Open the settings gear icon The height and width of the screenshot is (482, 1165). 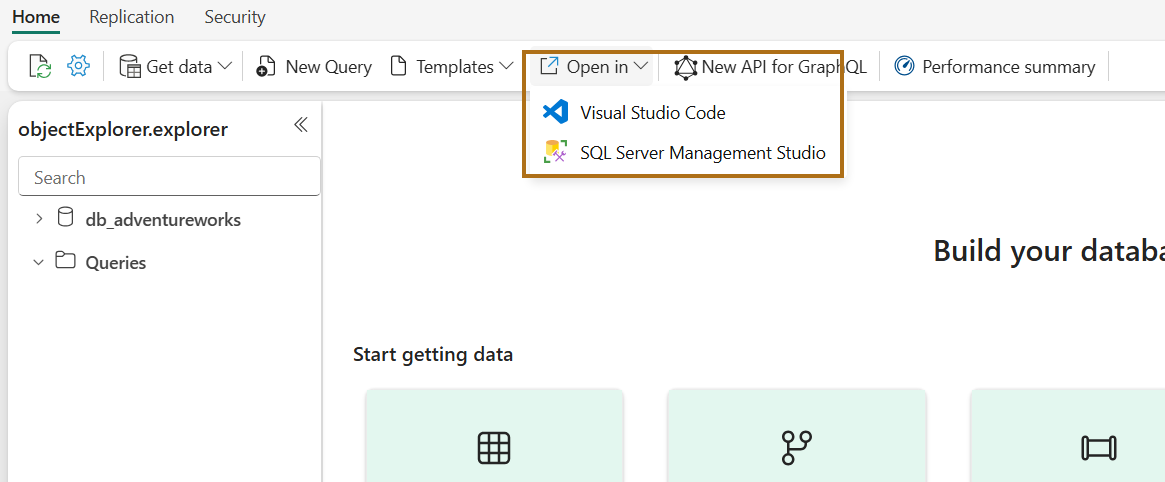pyautogui.click(x=78, y=66)
